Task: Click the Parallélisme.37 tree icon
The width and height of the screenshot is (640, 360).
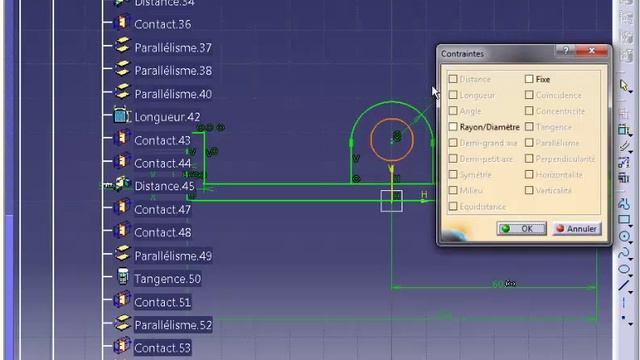Action: click(122, 46)
